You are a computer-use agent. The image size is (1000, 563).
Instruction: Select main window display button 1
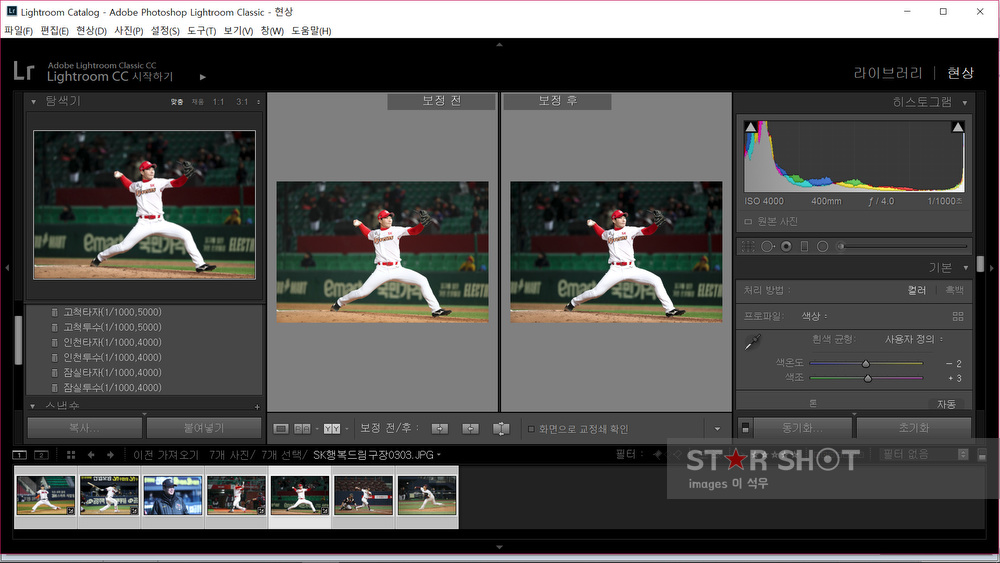coord(20,455)
